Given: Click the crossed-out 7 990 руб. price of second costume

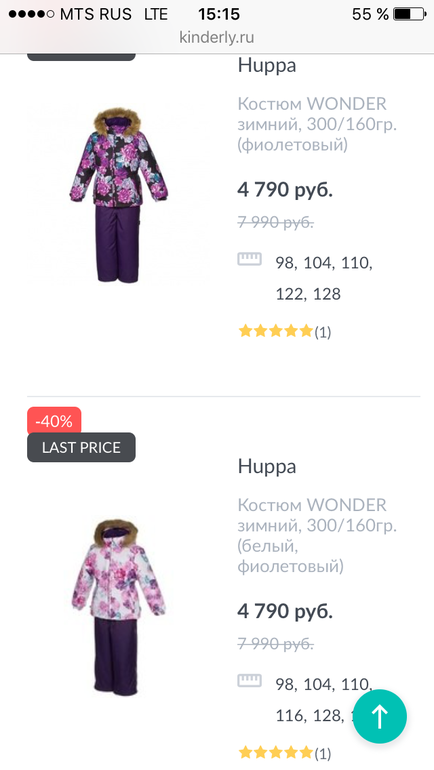Looking at the screenshot, I should [275, 643].
